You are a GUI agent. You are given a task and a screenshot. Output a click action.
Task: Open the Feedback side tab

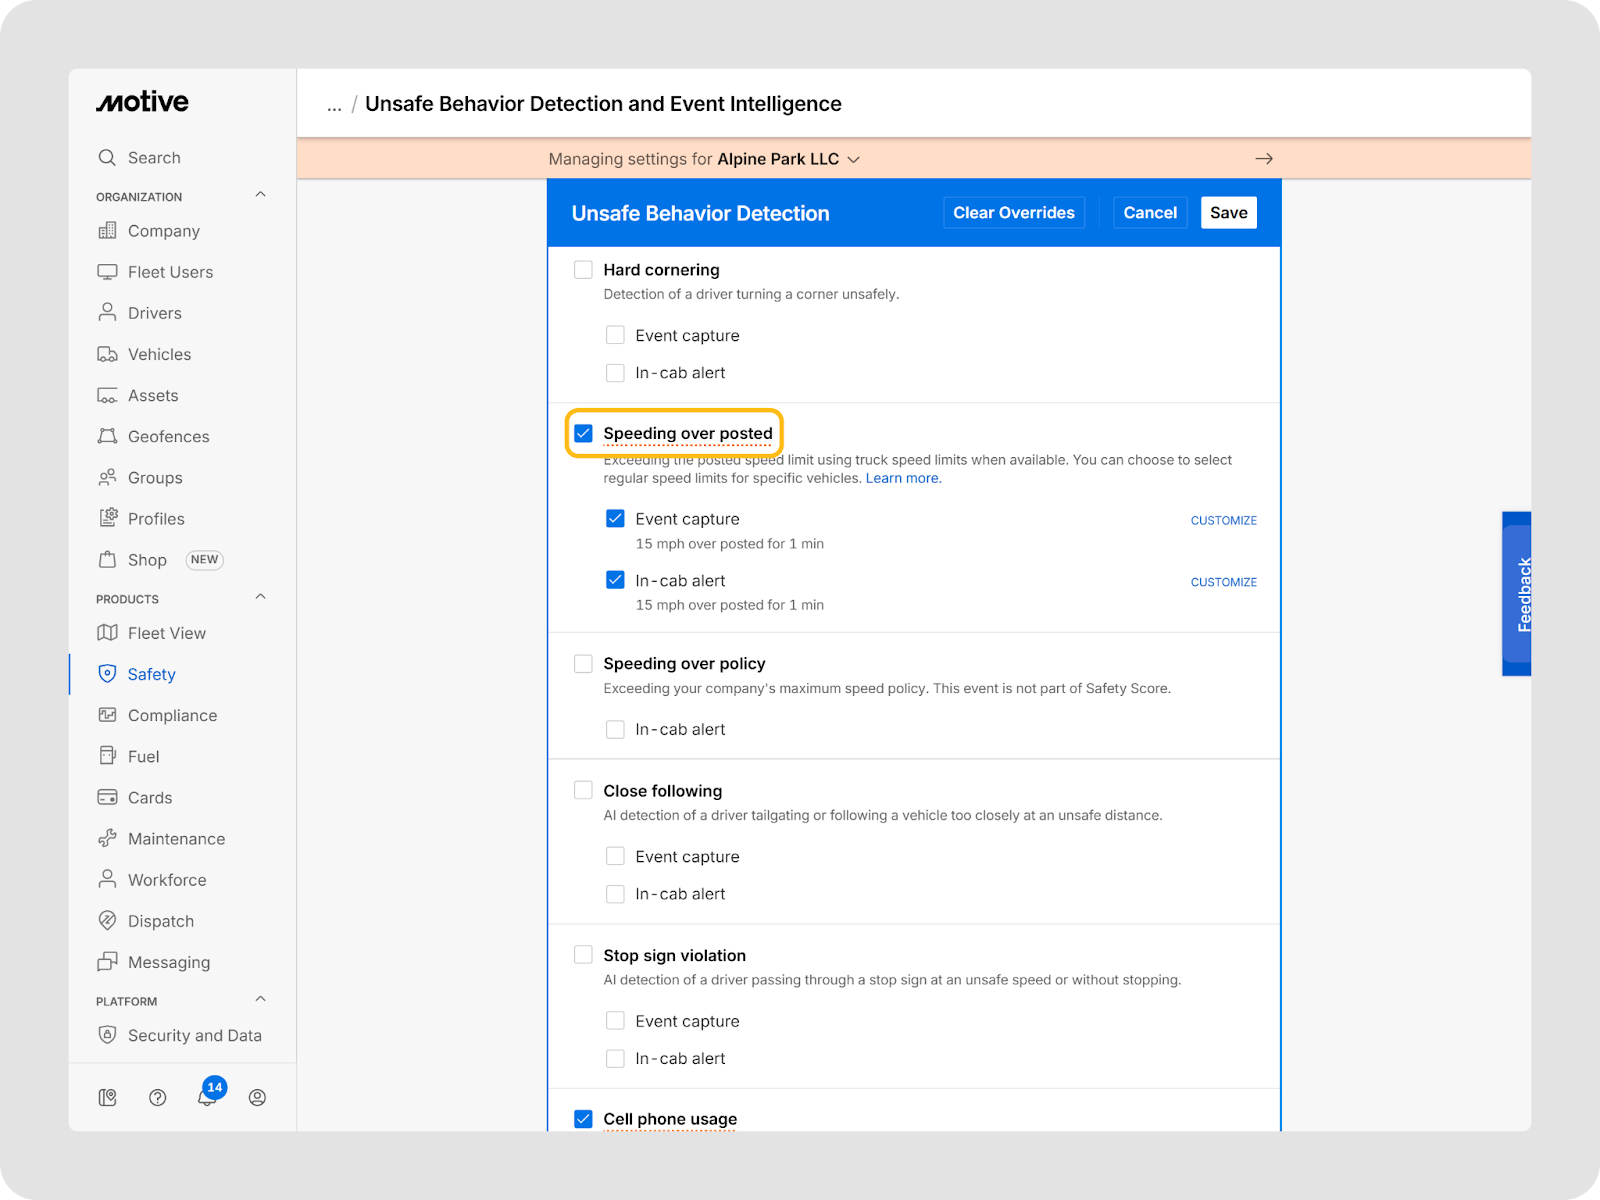1518,594
